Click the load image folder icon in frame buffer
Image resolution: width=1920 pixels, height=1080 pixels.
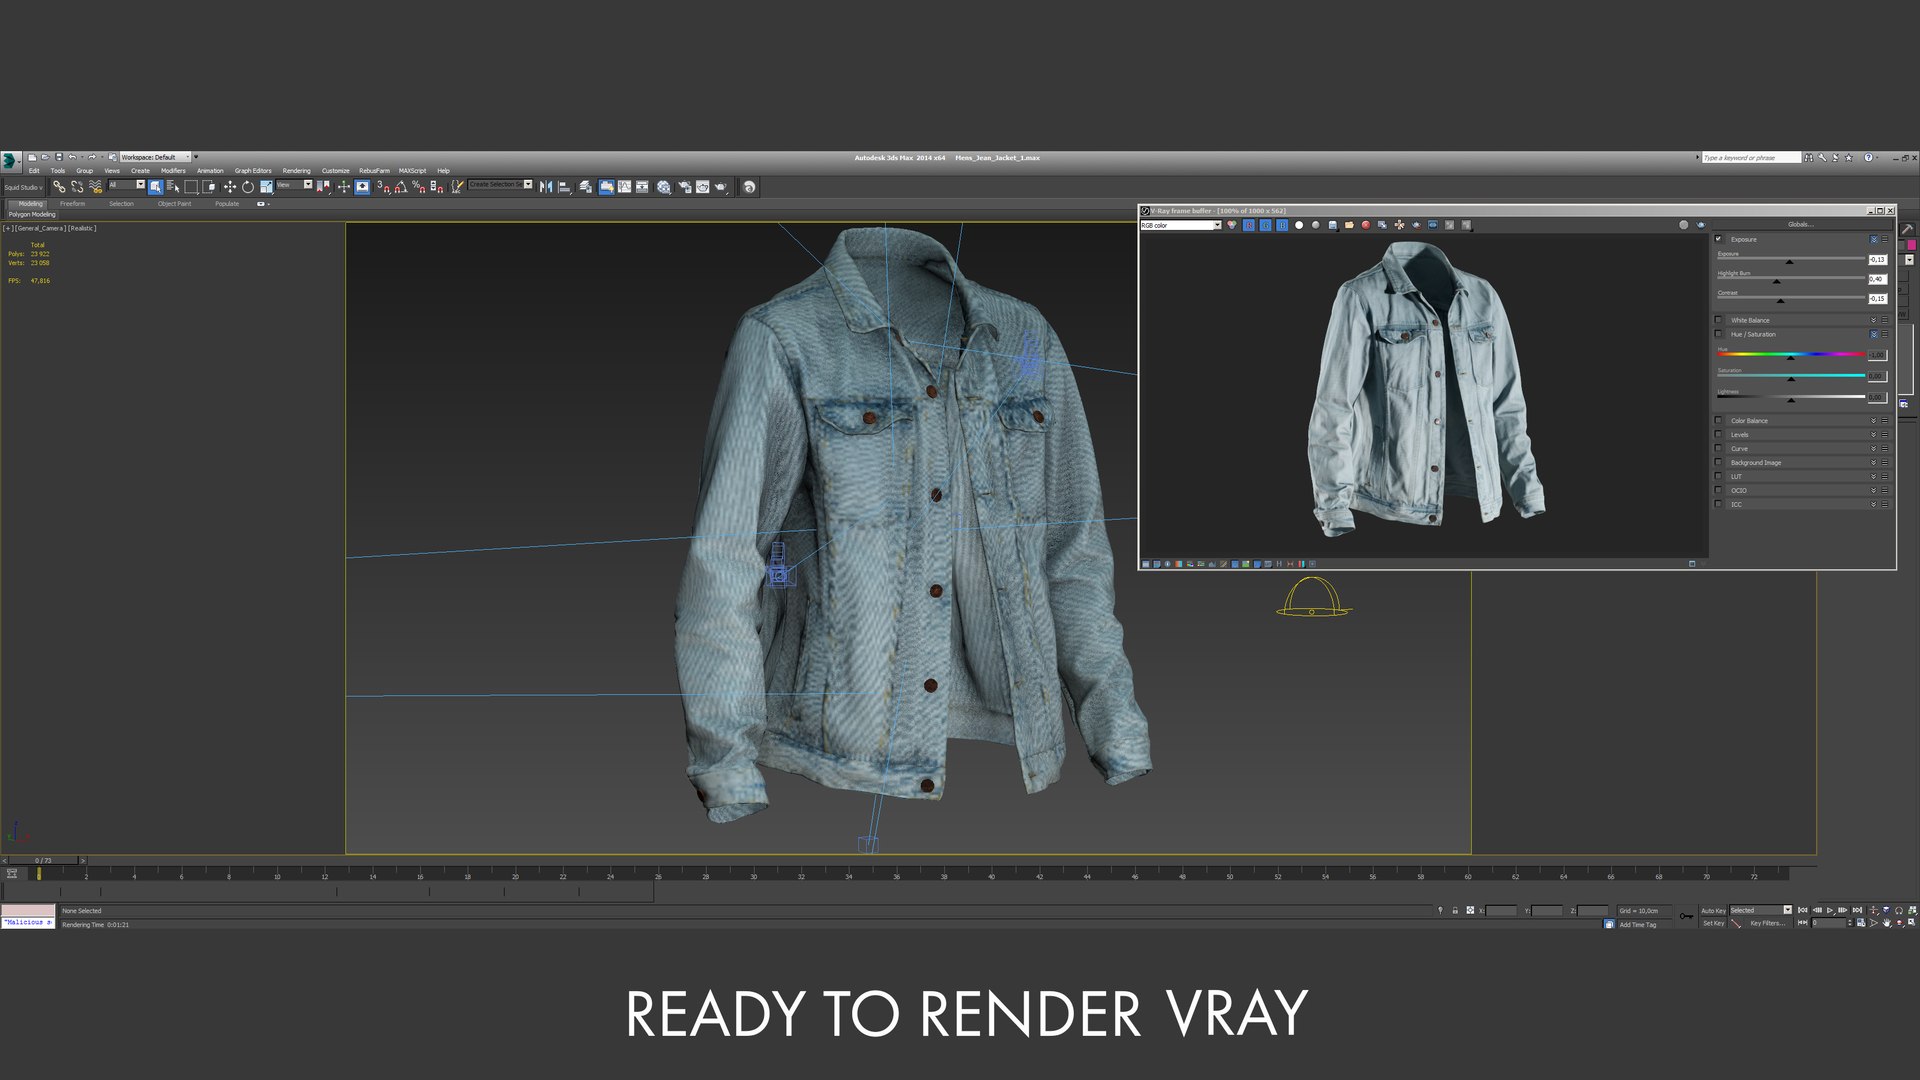[1349, 225]
